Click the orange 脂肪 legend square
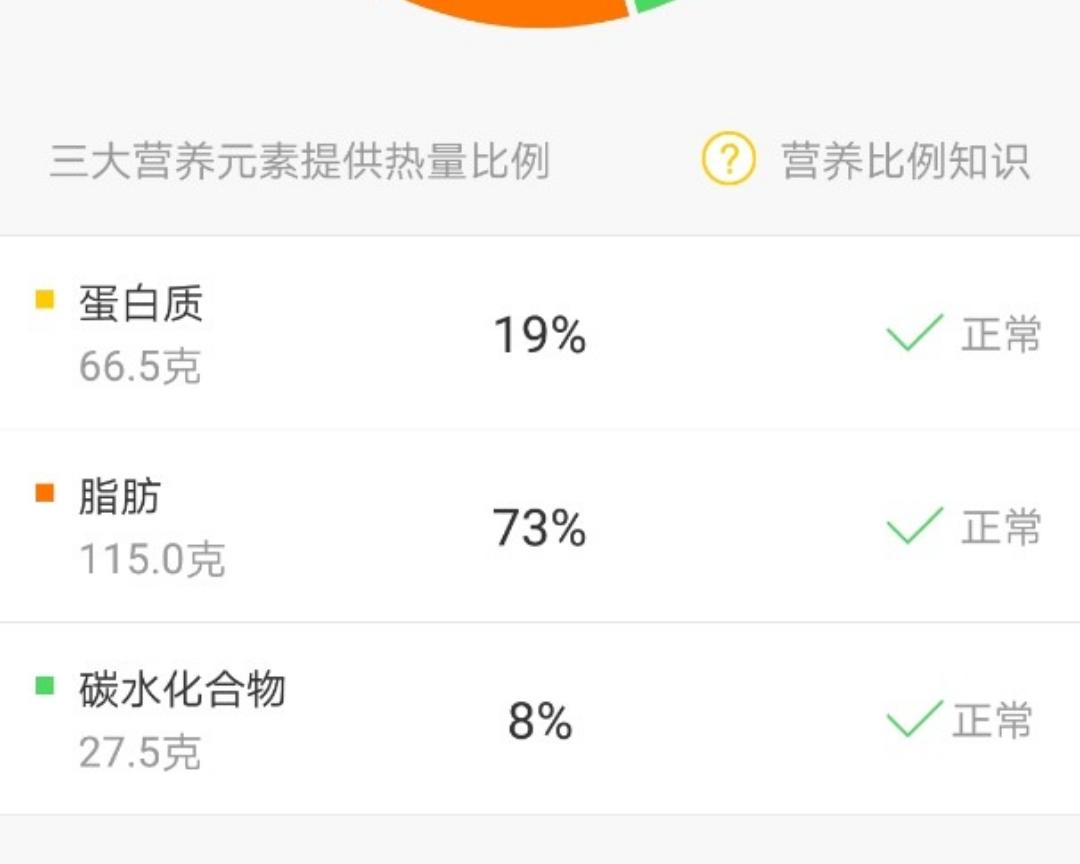 (x=44, y=493)
